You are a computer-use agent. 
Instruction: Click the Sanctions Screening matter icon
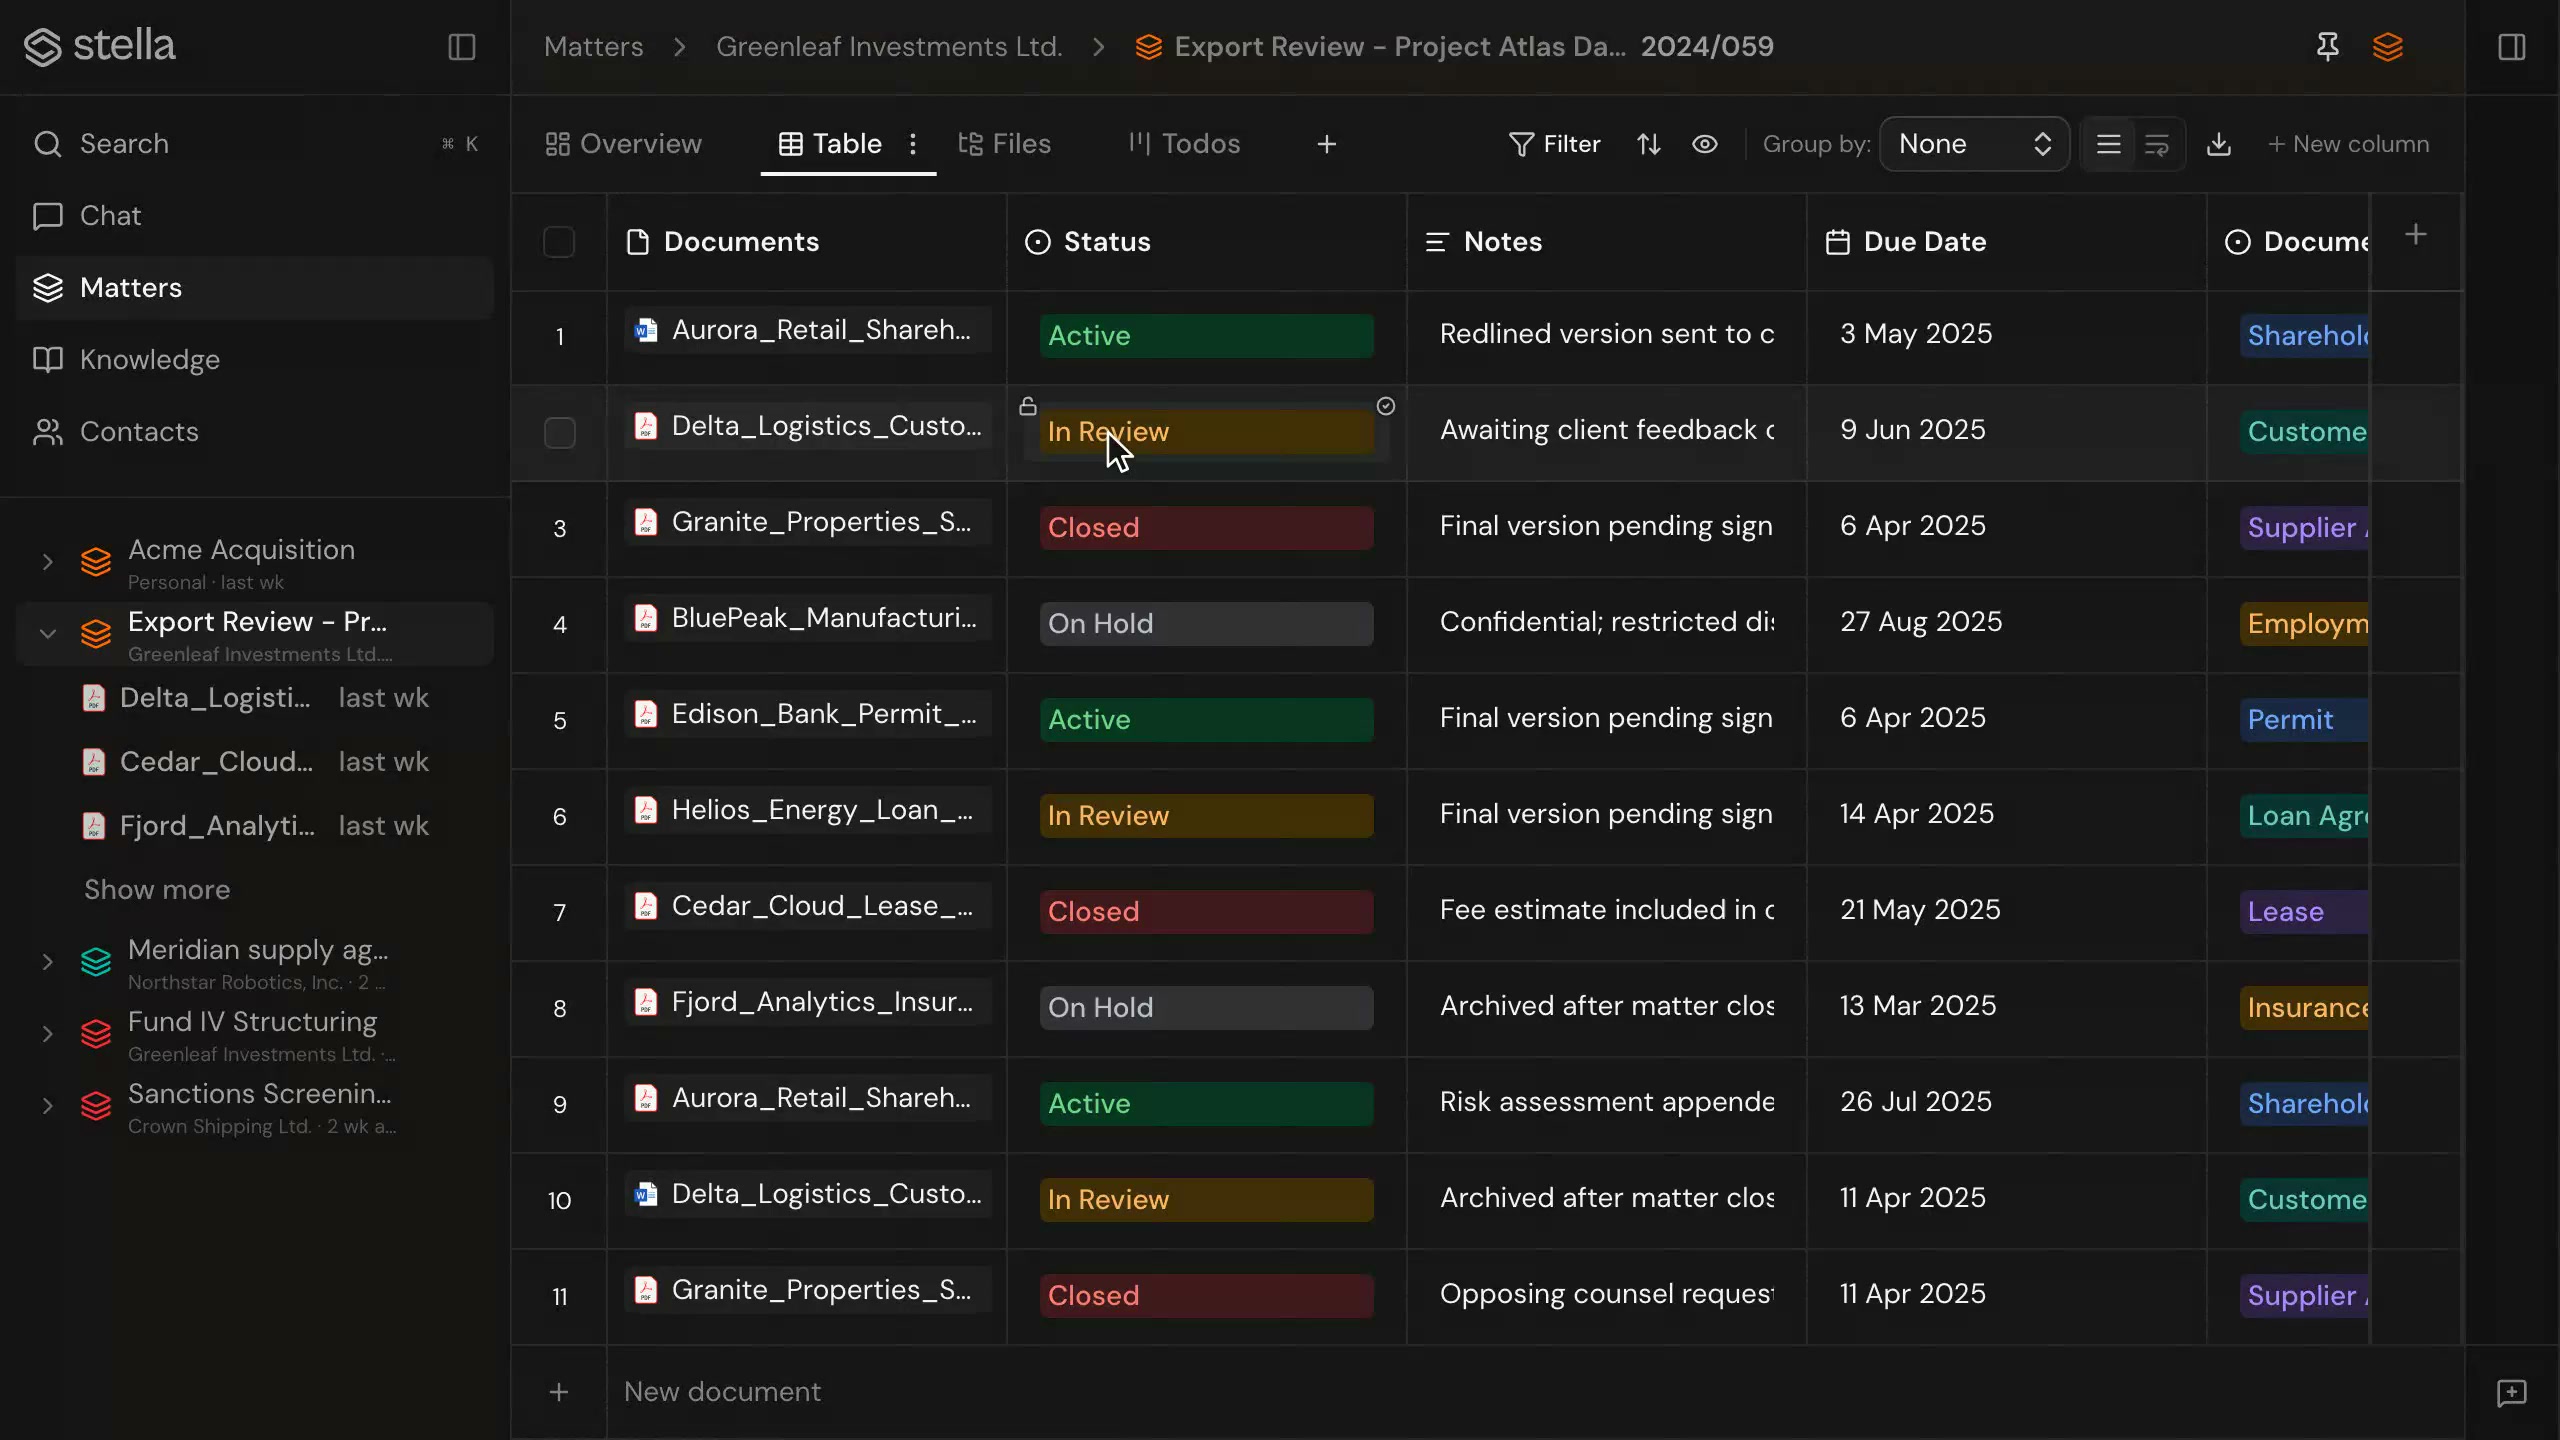point(96,1106)
